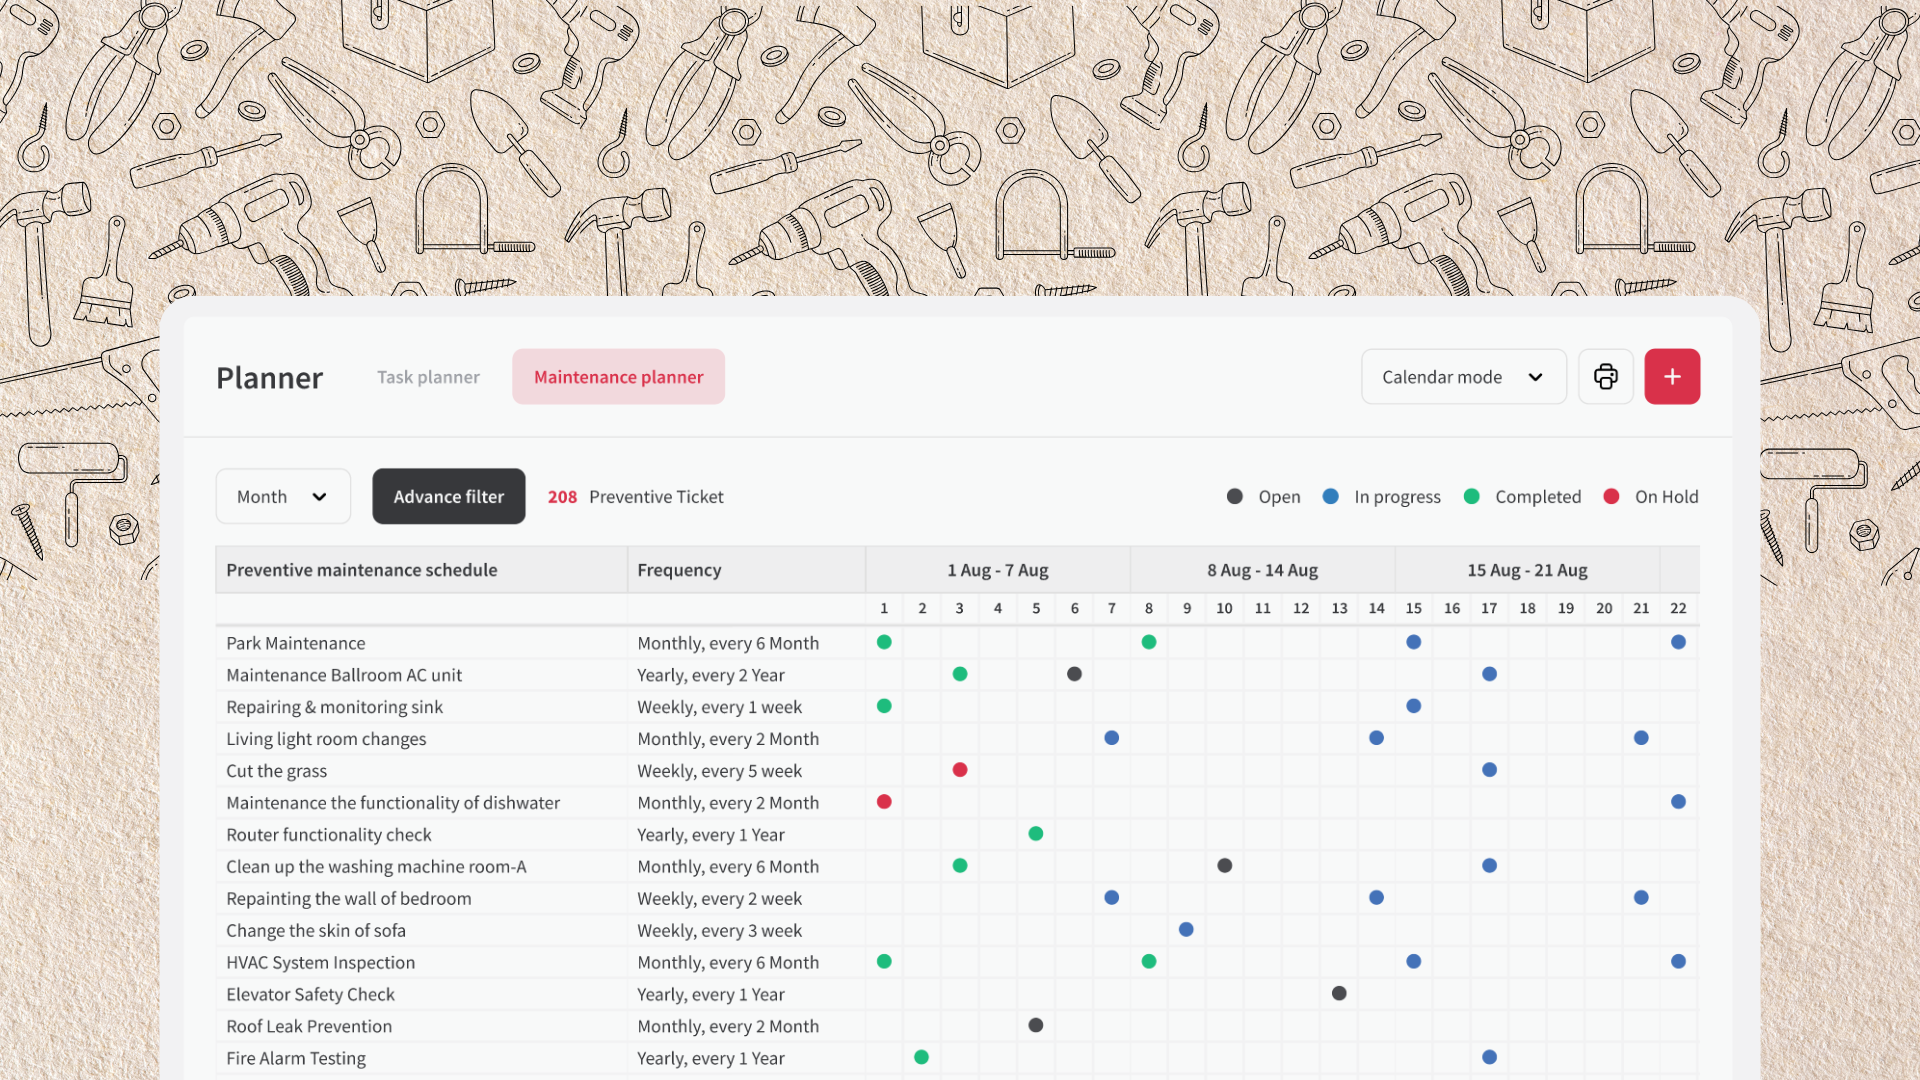The image size is (1920, 1080).
Task: Click the 8 Aug - 14 Aug week header
Action: 1263,570
